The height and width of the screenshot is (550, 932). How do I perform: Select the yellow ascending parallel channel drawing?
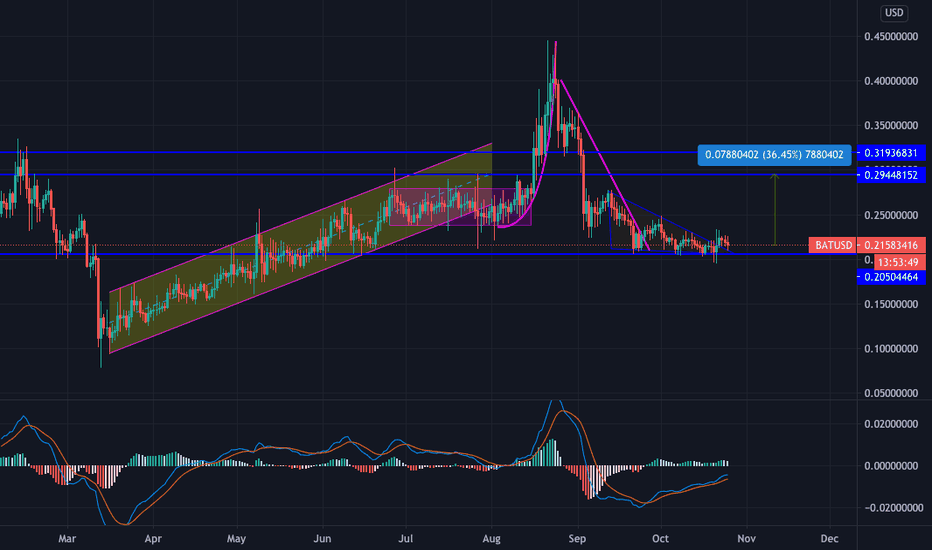coord(300,247)
